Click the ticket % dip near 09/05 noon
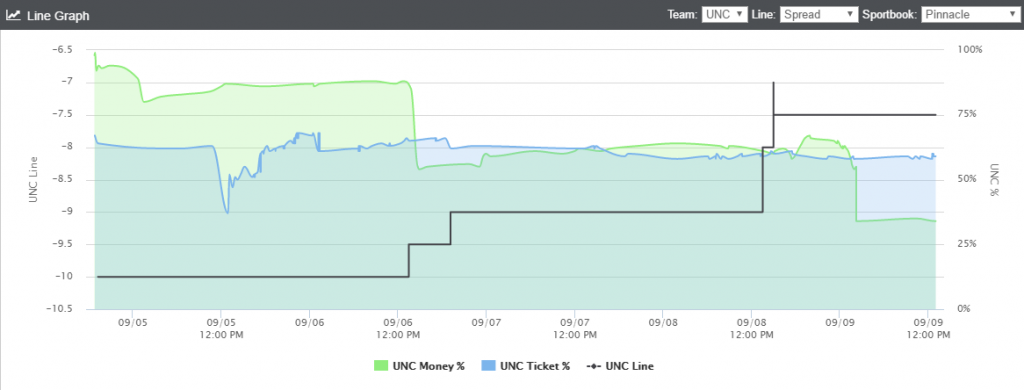The width and height of the screenshot is (1024, 390). (x=227, y=210)
